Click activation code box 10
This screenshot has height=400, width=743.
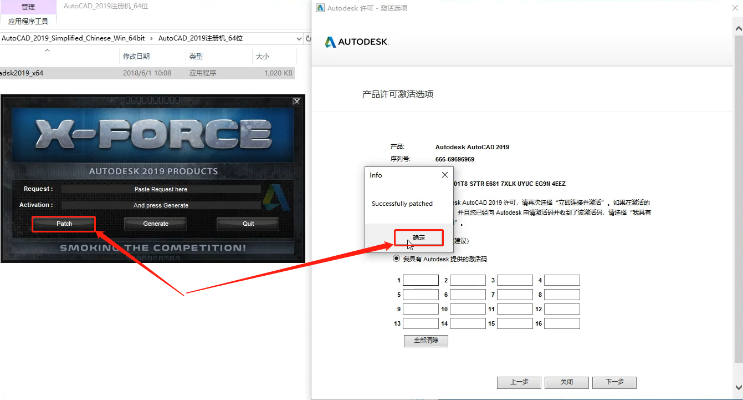[x=468, y=309]
